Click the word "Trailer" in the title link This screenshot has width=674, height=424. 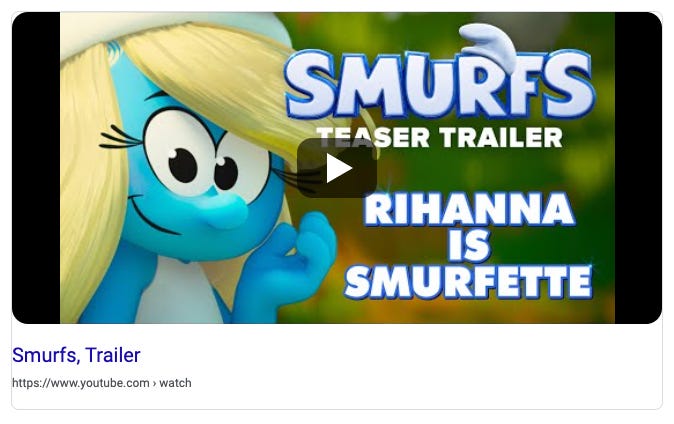[113, 355]
